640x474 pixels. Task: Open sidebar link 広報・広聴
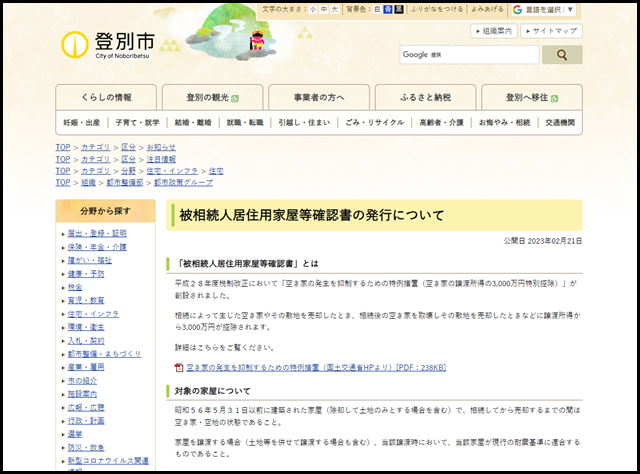[86, 407]
